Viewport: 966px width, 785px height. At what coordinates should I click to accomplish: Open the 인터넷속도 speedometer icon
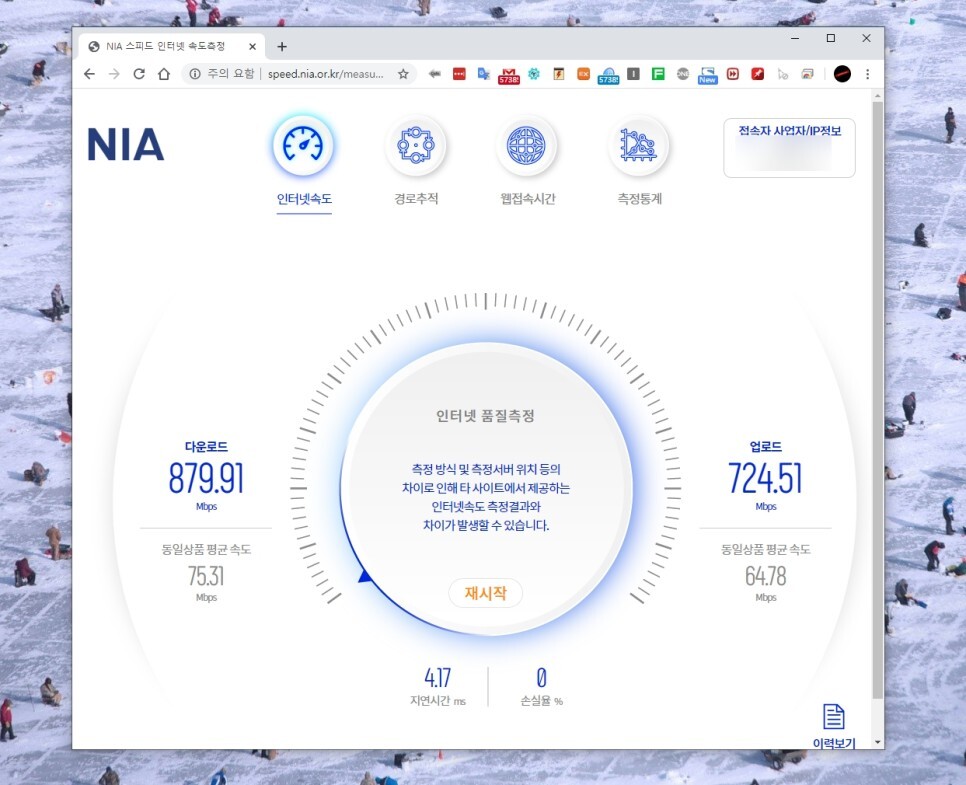(x=303, y=146)
